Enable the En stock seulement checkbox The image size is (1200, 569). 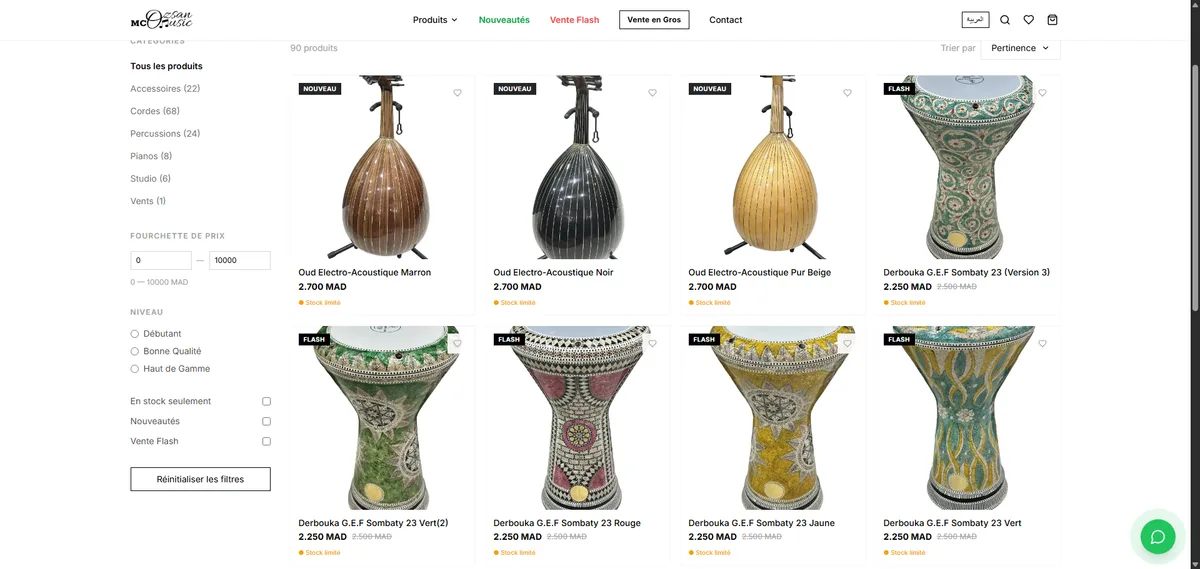point(266,401)
